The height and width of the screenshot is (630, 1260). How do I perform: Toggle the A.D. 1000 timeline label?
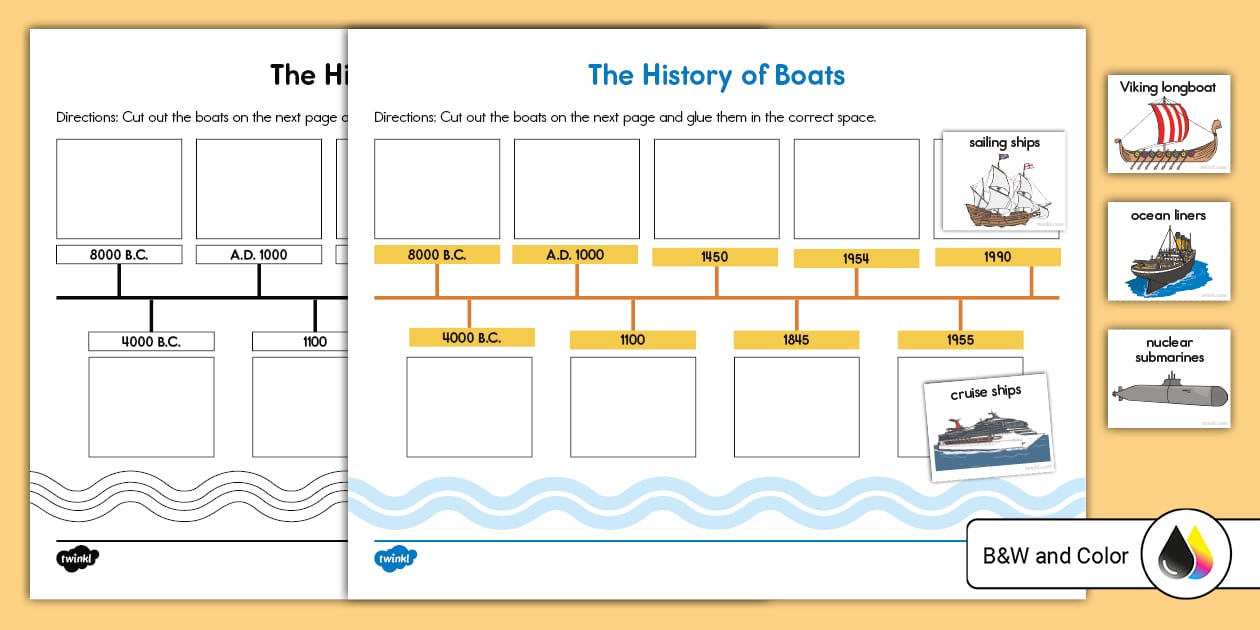pyautogui.click(x=576, y=254)
